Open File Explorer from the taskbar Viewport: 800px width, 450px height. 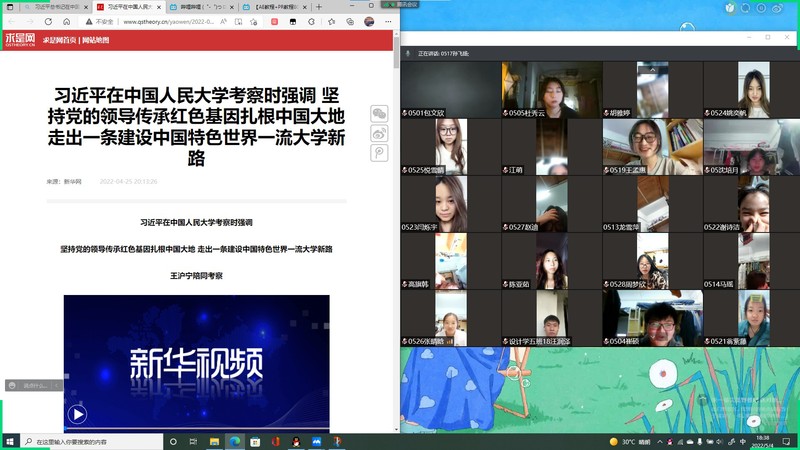point(214,441)
